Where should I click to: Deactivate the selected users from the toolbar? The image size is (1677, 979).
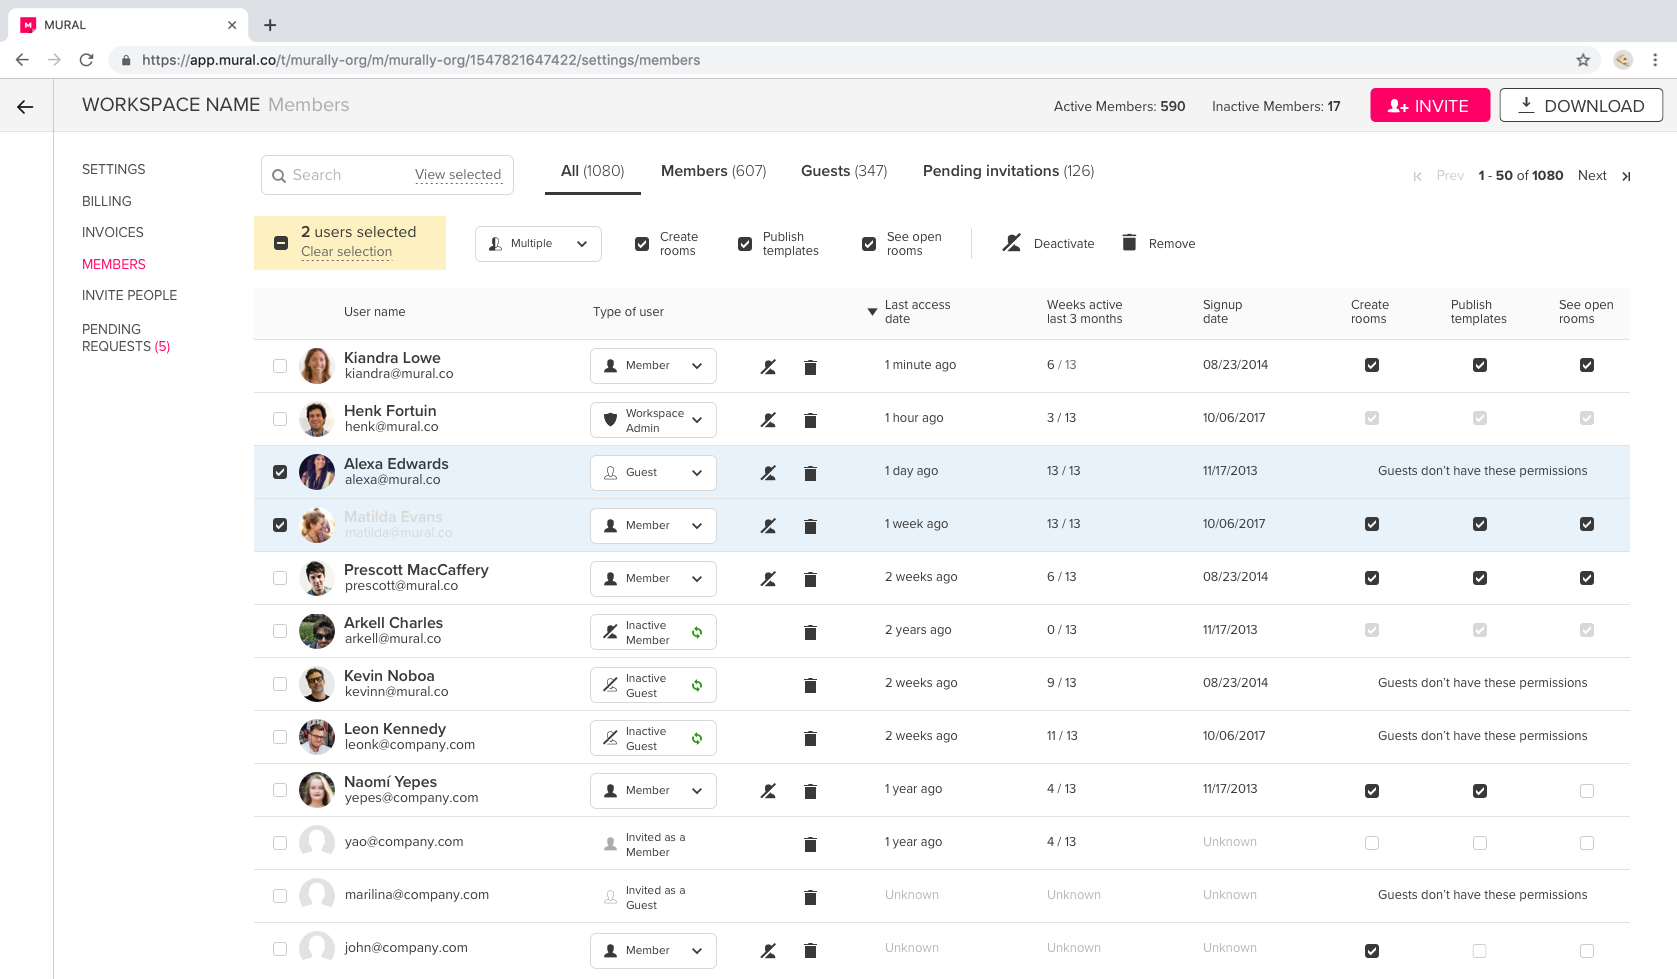pyautogui.click(x=1048, y=244)
